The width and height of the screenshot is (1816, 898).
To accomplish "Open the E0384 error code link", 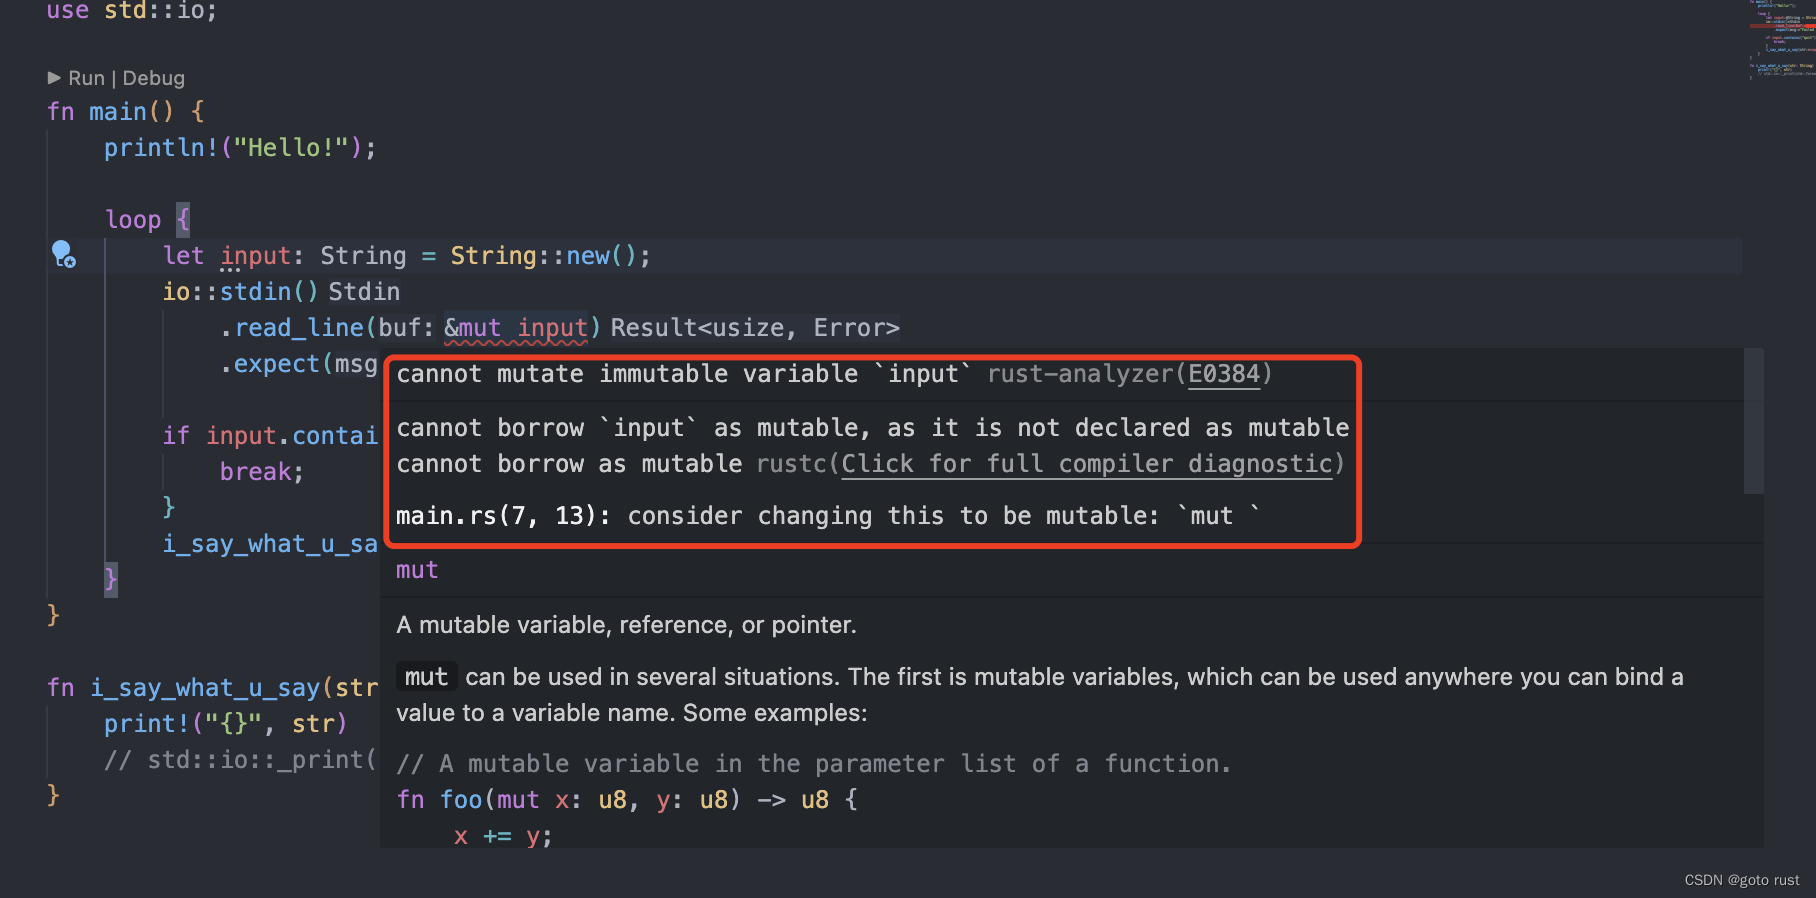I will pyautogui.click(x=1224, y=374).
